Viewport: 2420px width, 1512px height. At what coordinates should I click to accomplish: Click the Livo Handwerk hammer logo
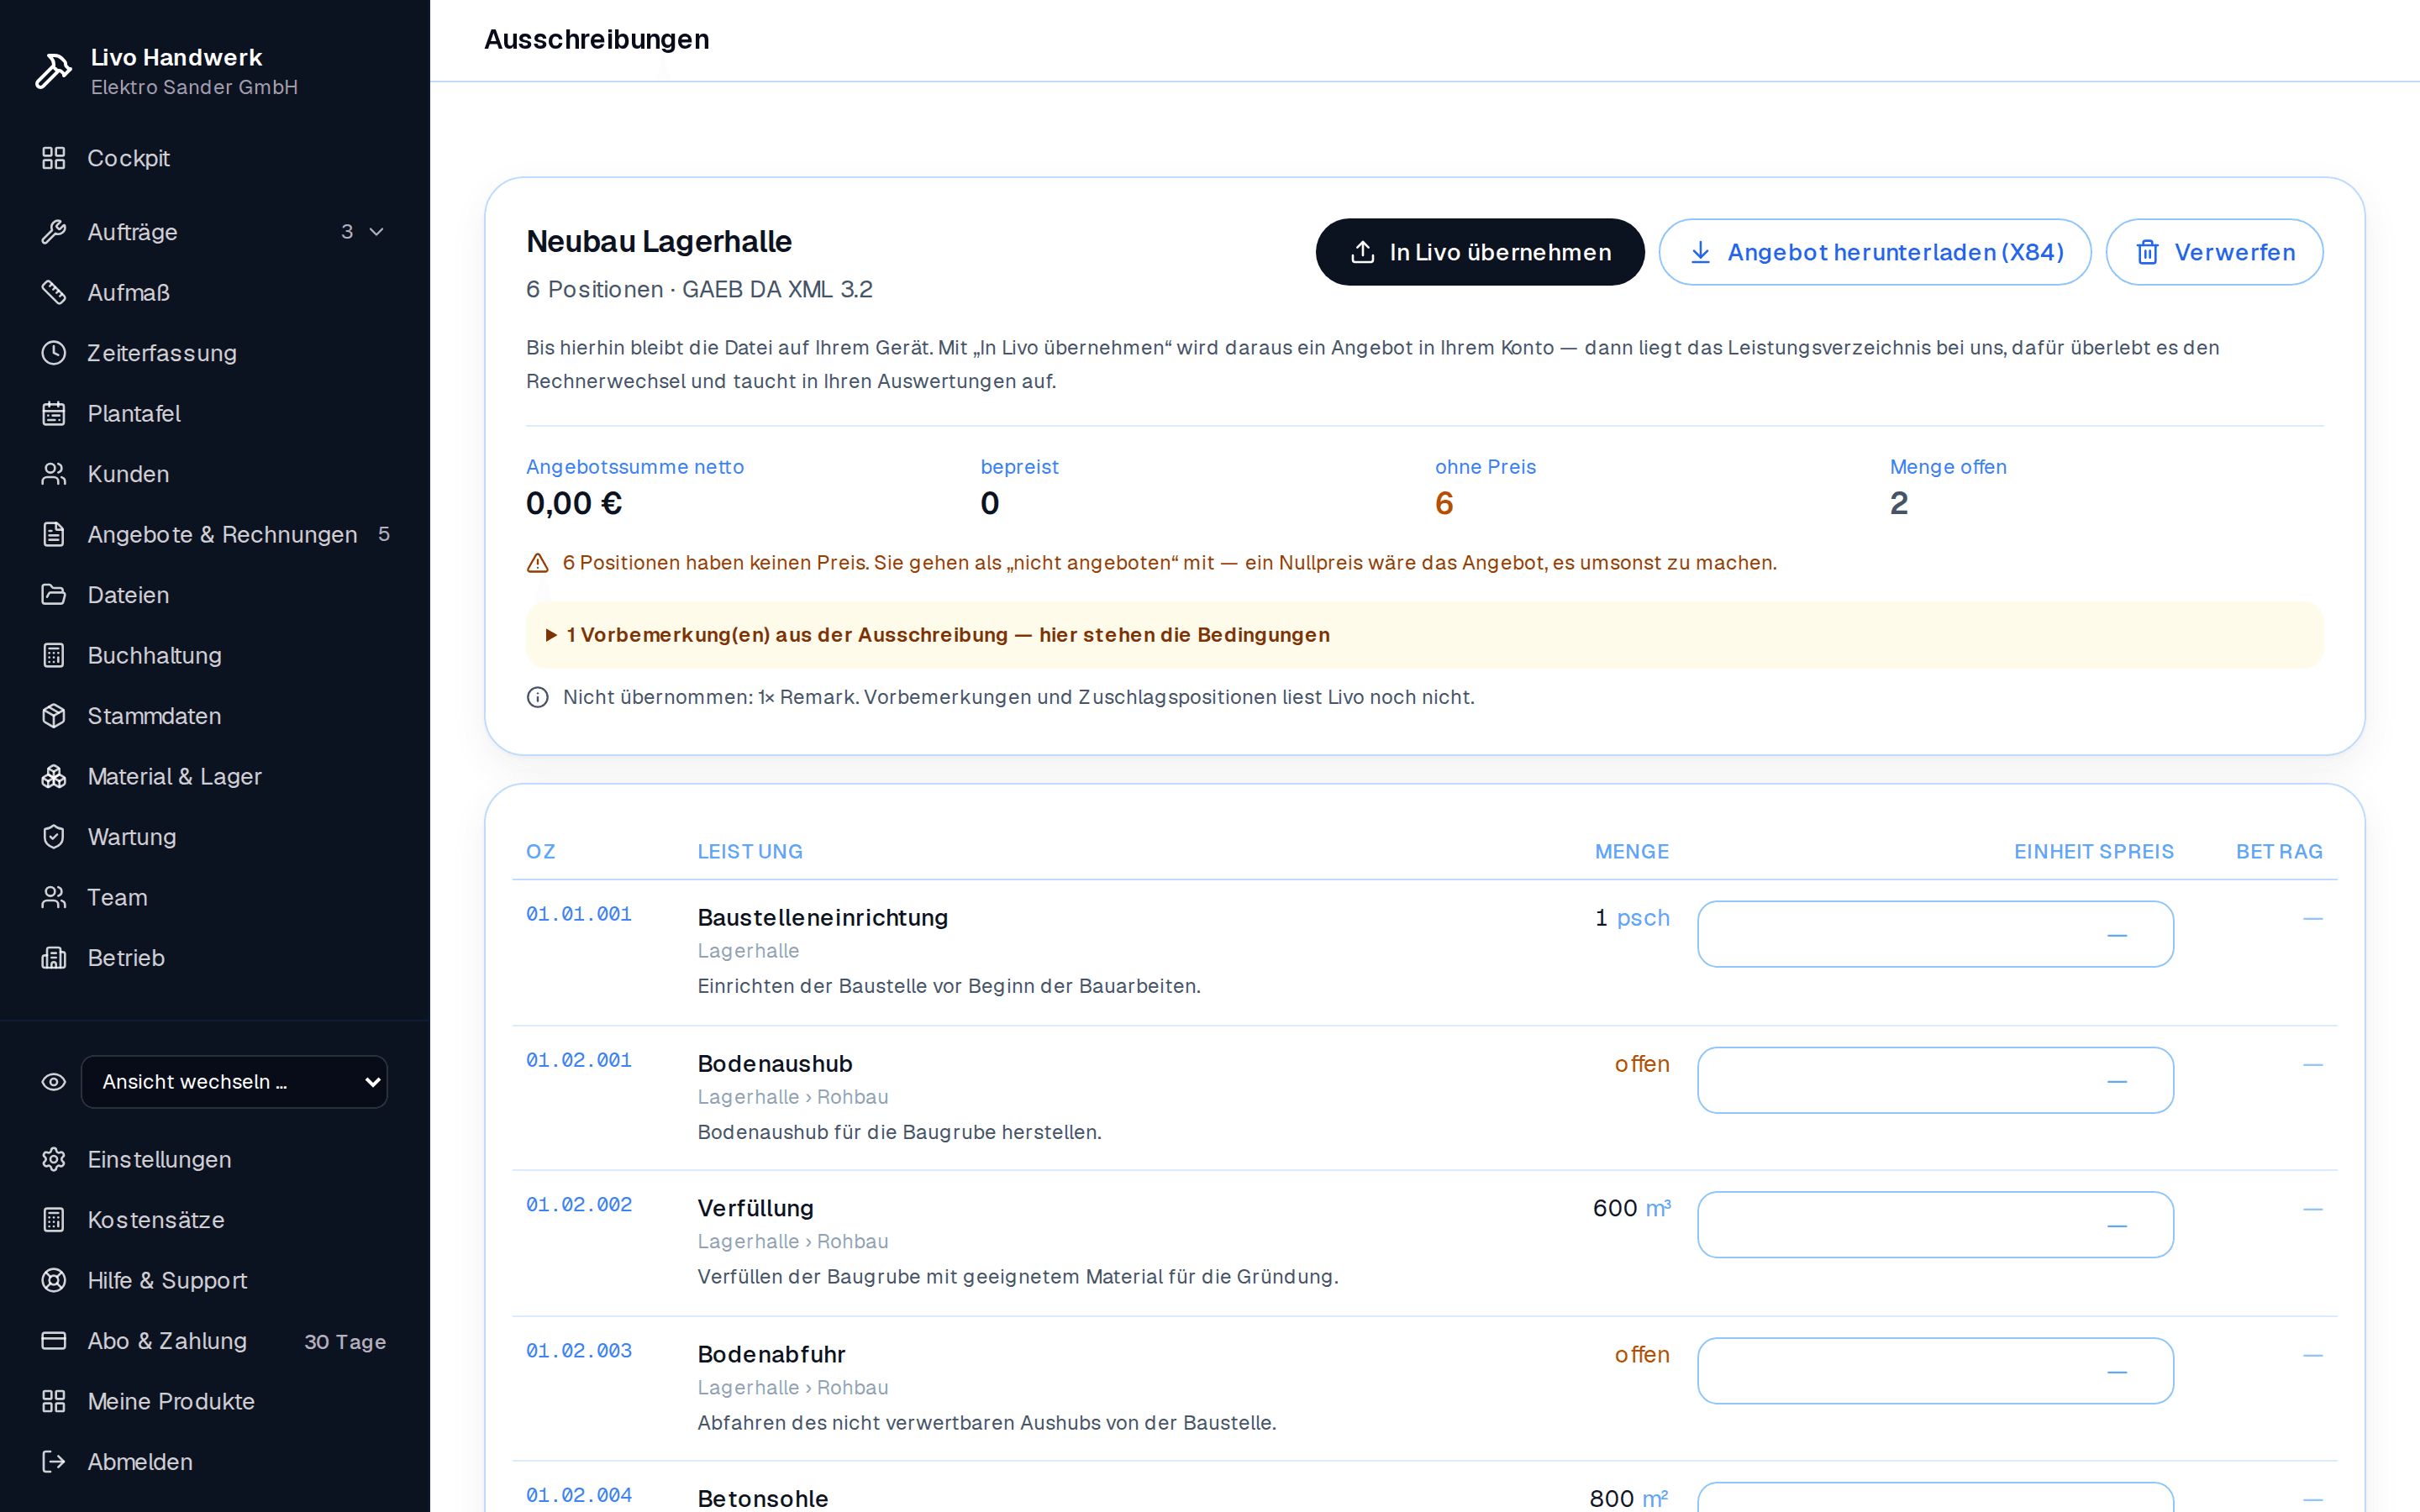[x=54, y=71]
